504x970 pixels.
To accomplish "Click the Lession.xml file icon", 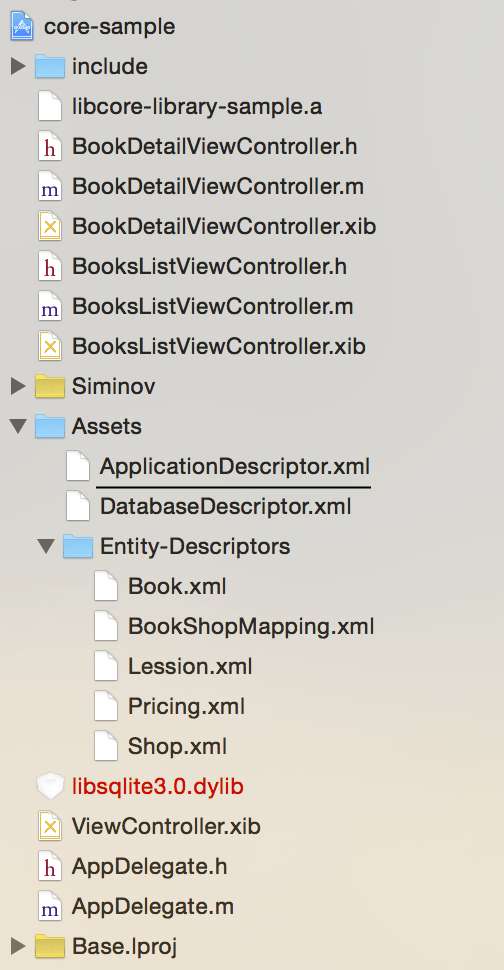I will (x=106, y=666).
